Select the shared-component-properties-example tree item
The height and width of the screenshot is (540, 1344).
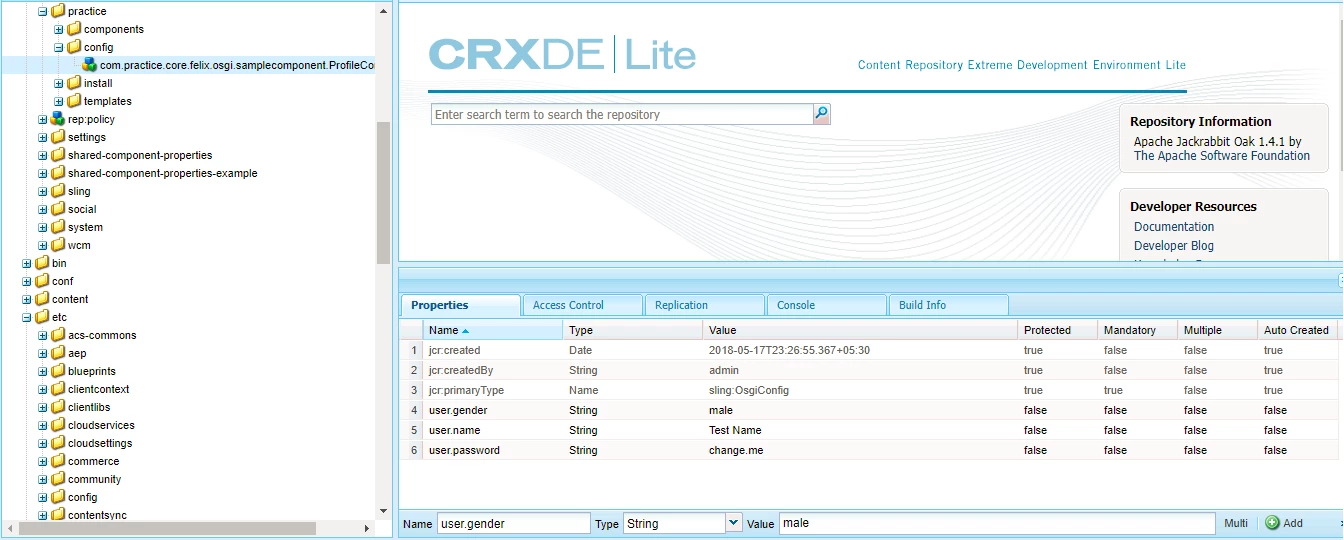[162, 173]
